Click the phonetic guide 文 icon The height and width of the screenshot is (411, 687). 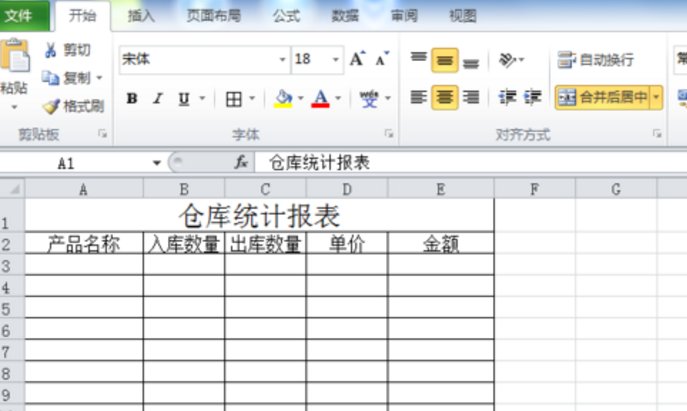(x=369, y=99)
